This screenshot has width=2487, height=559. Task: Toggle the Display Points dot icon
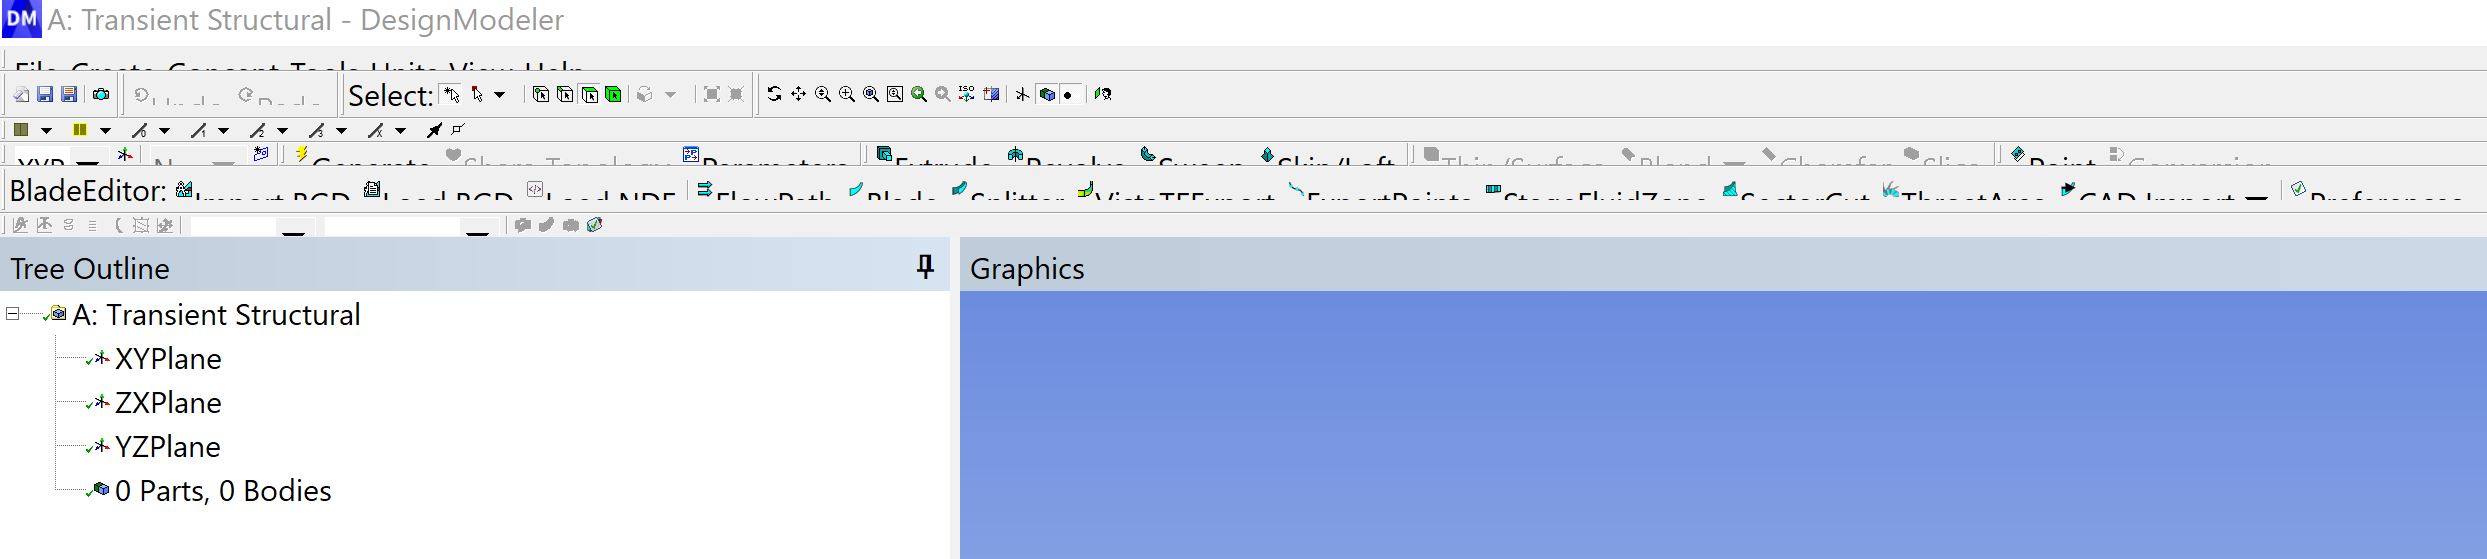click(x=1069, y=95)
